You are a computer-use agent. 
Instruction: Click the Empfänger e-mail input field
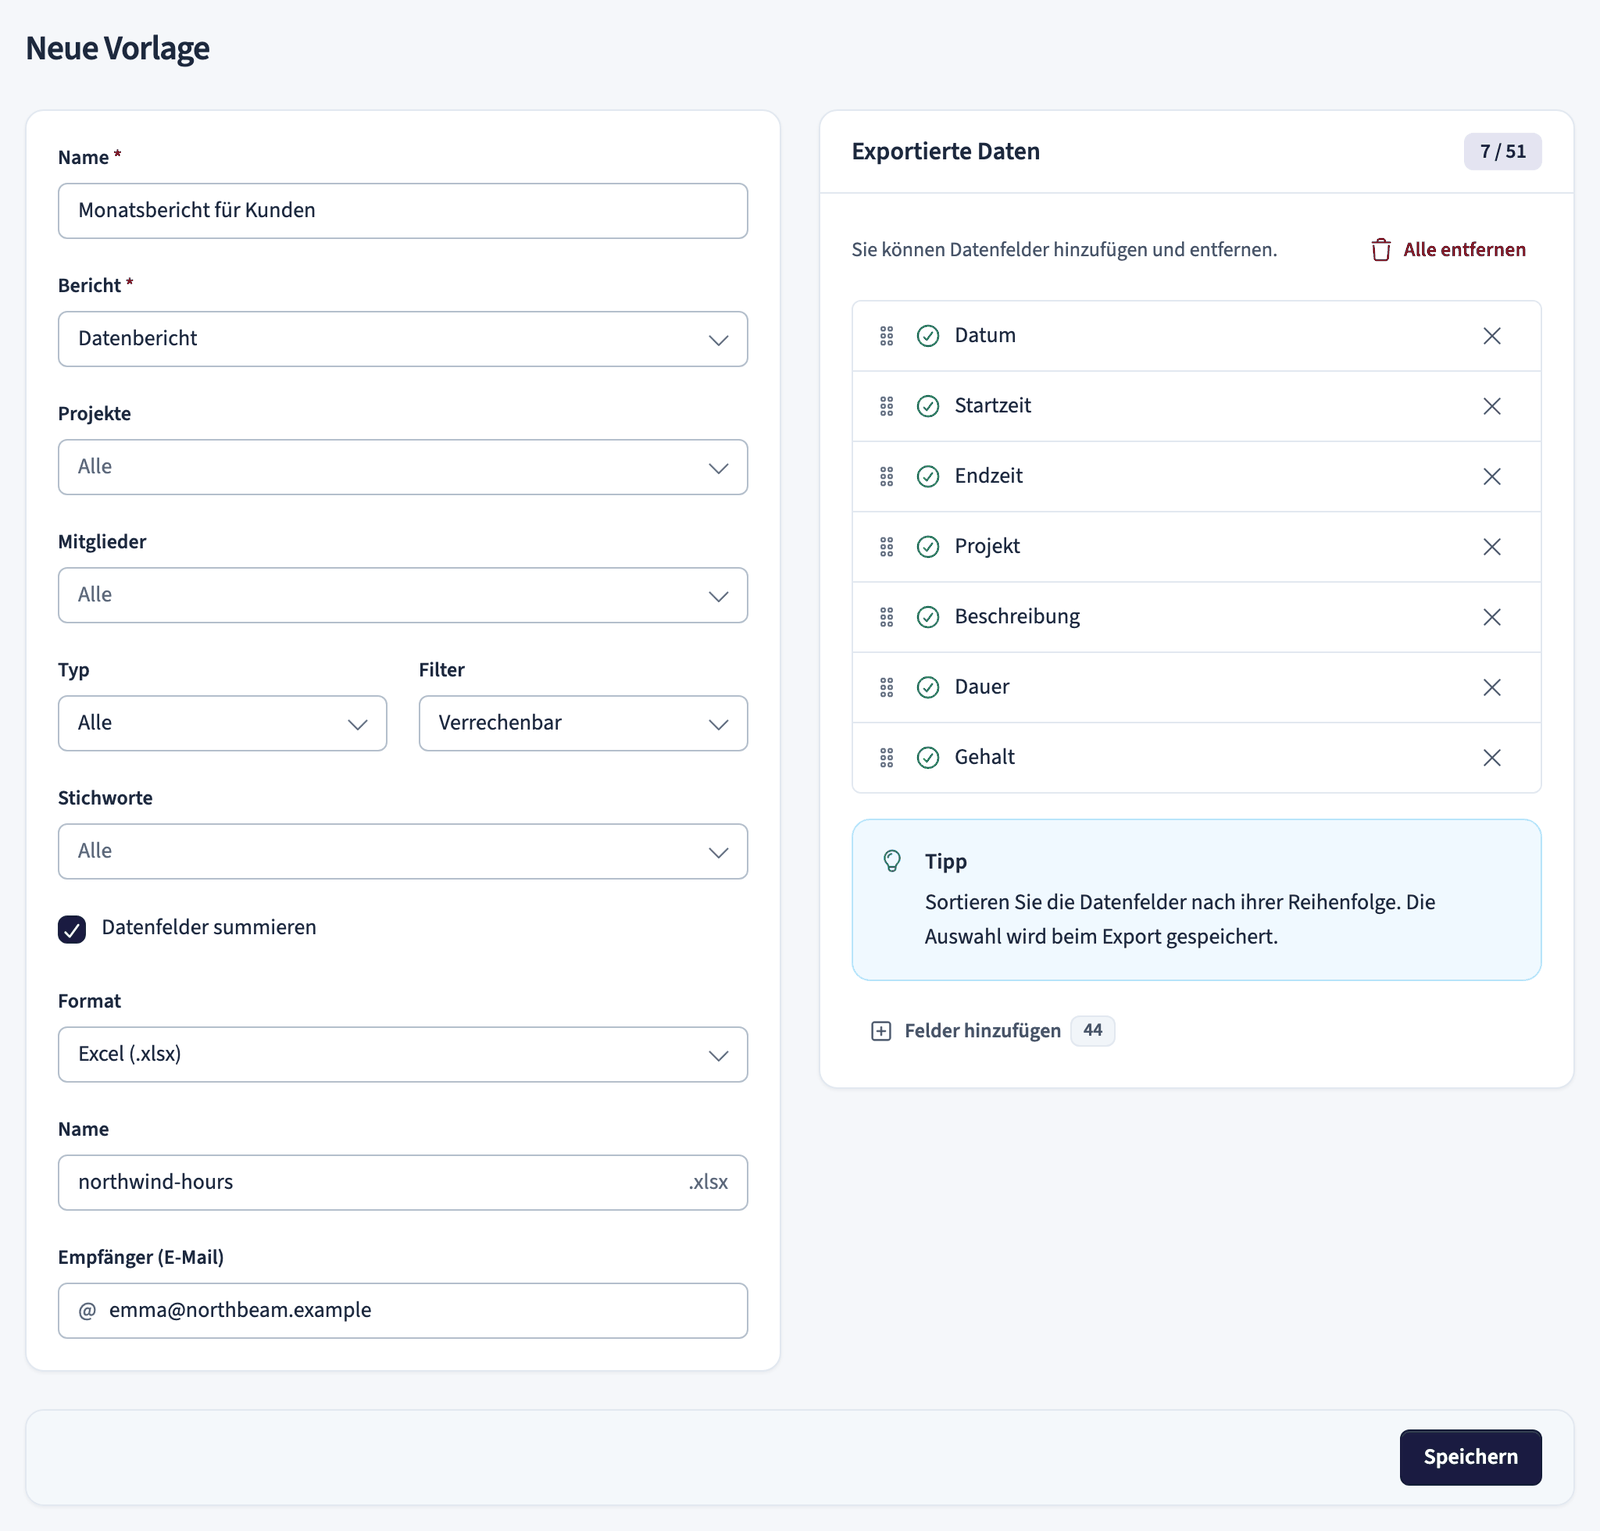click(403, 1310)
